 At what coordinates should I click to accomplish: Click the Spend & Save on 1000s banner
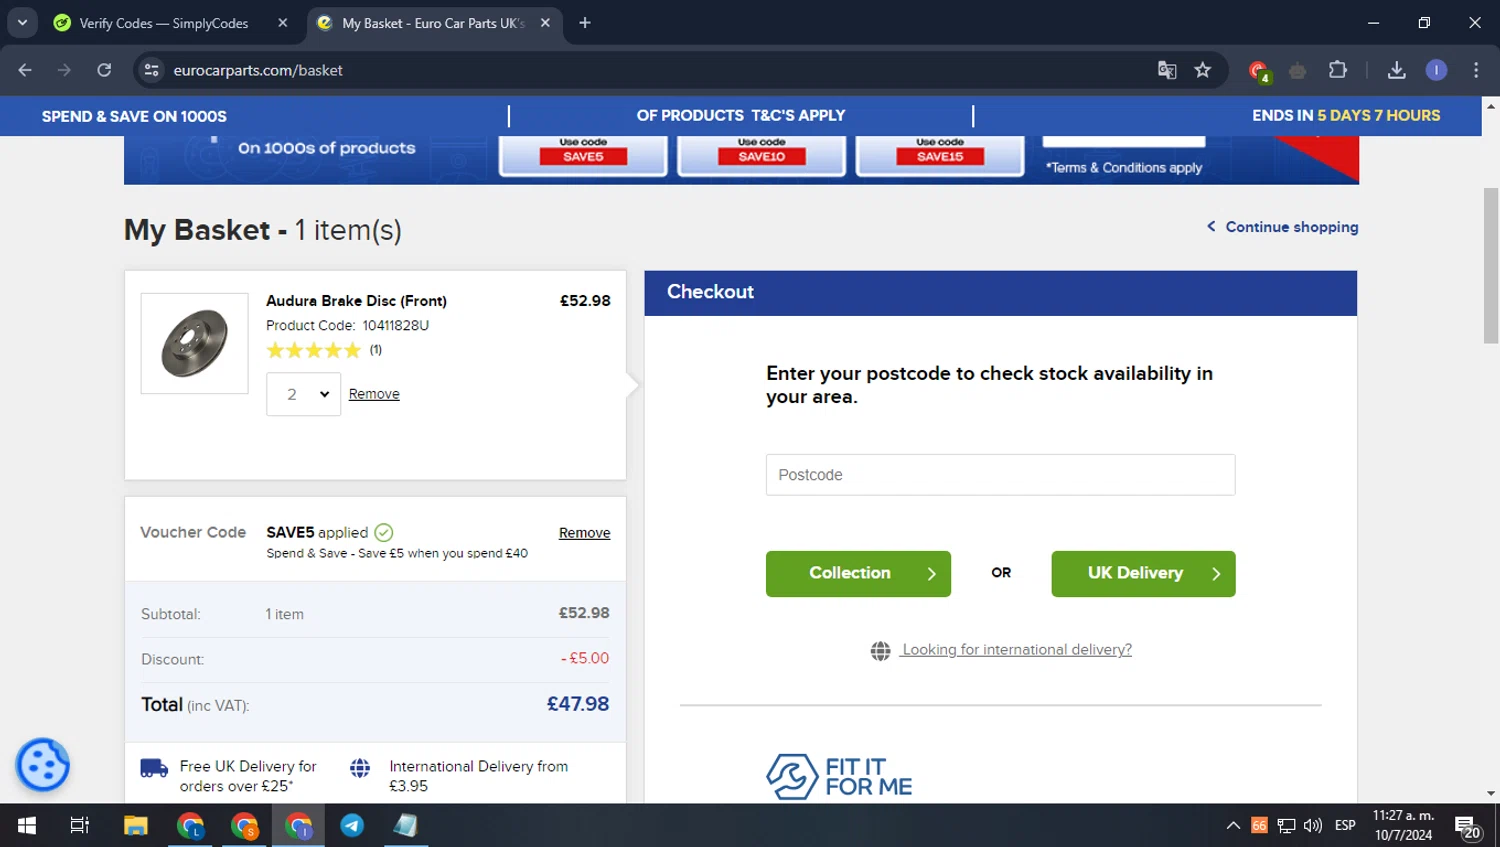pos(134,116)
